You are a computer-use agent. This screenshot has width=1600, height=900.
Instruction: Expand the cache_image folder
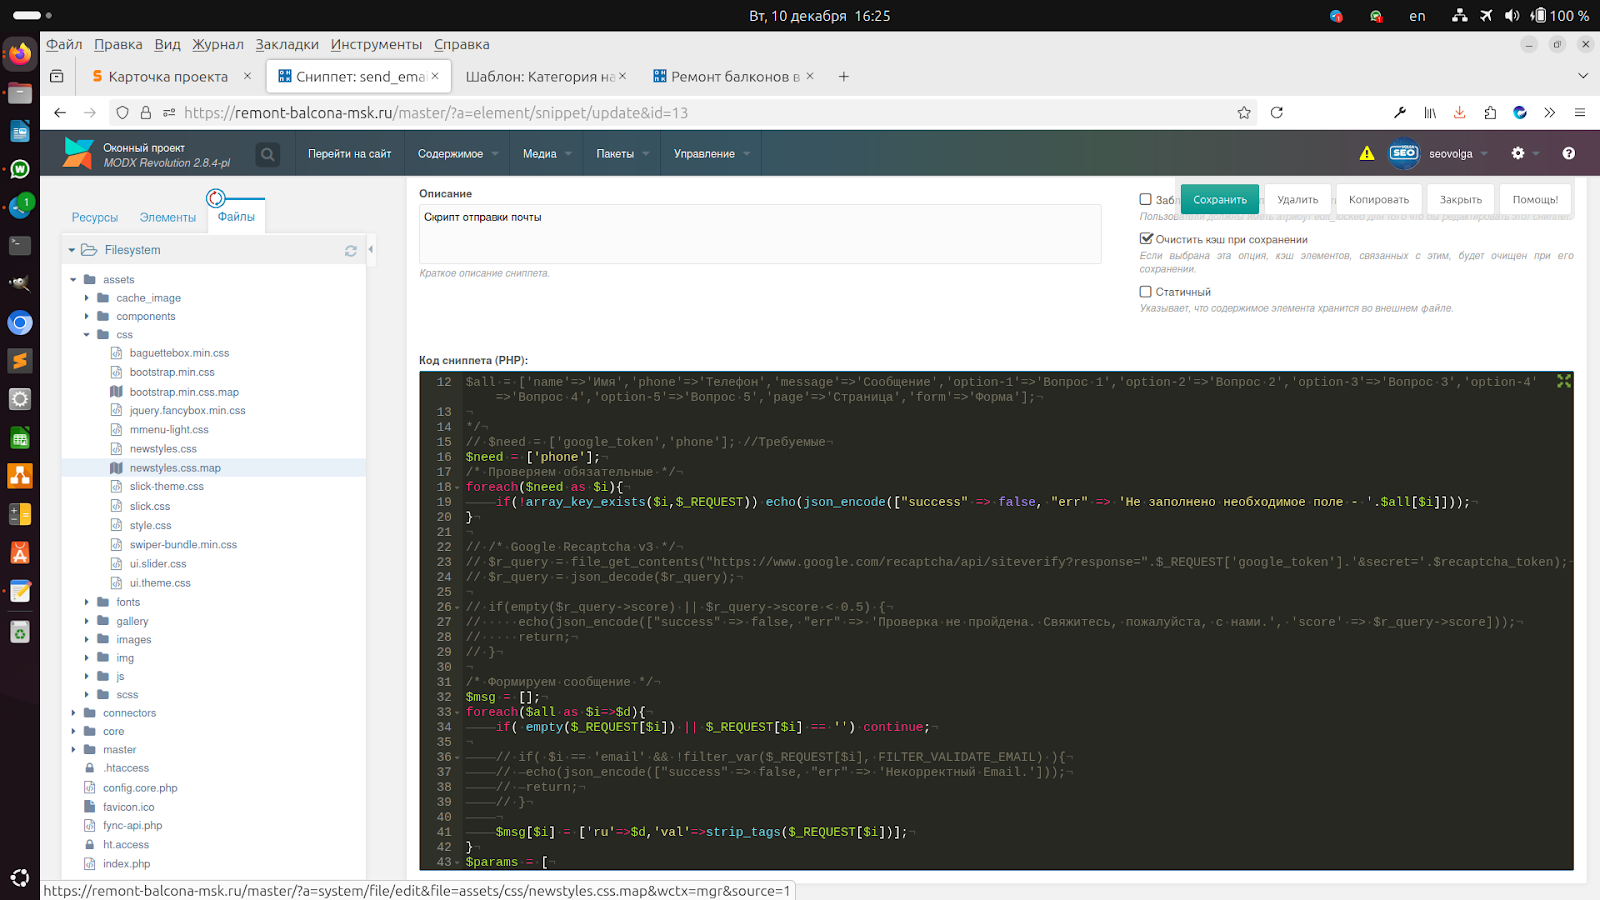click(87, 298)
